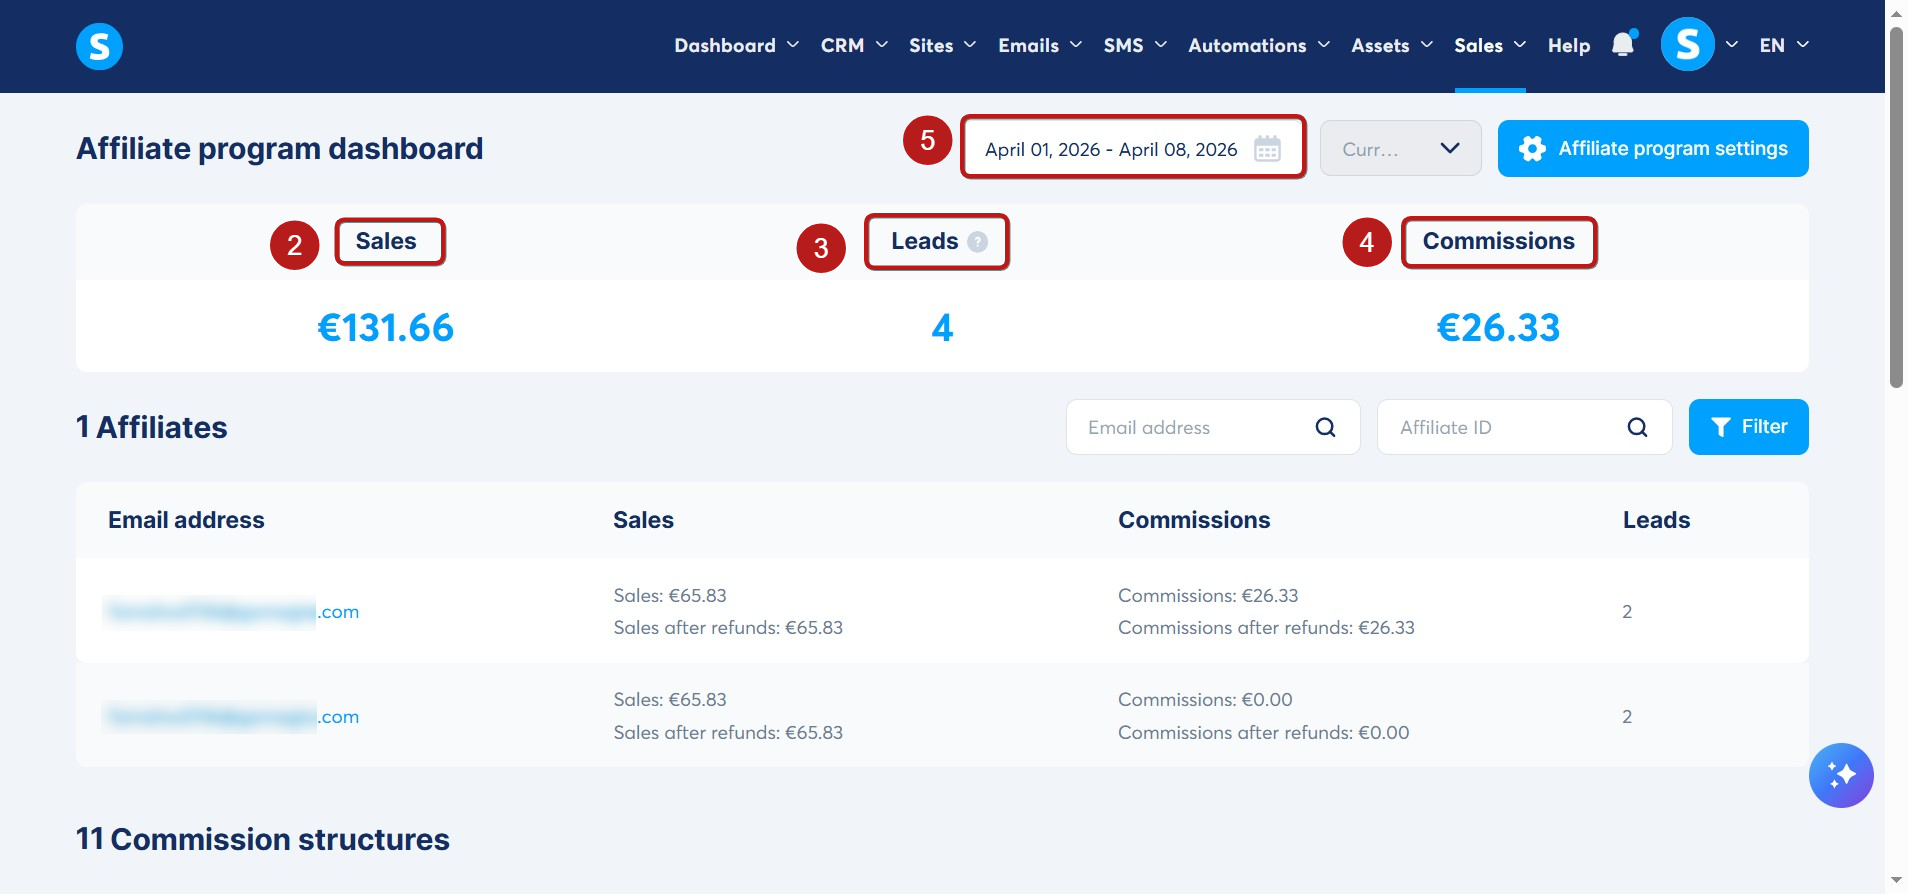Click the page's vertical scrollbar thumb
The height and width of the screenshot is (894, 1908).
1896,207
